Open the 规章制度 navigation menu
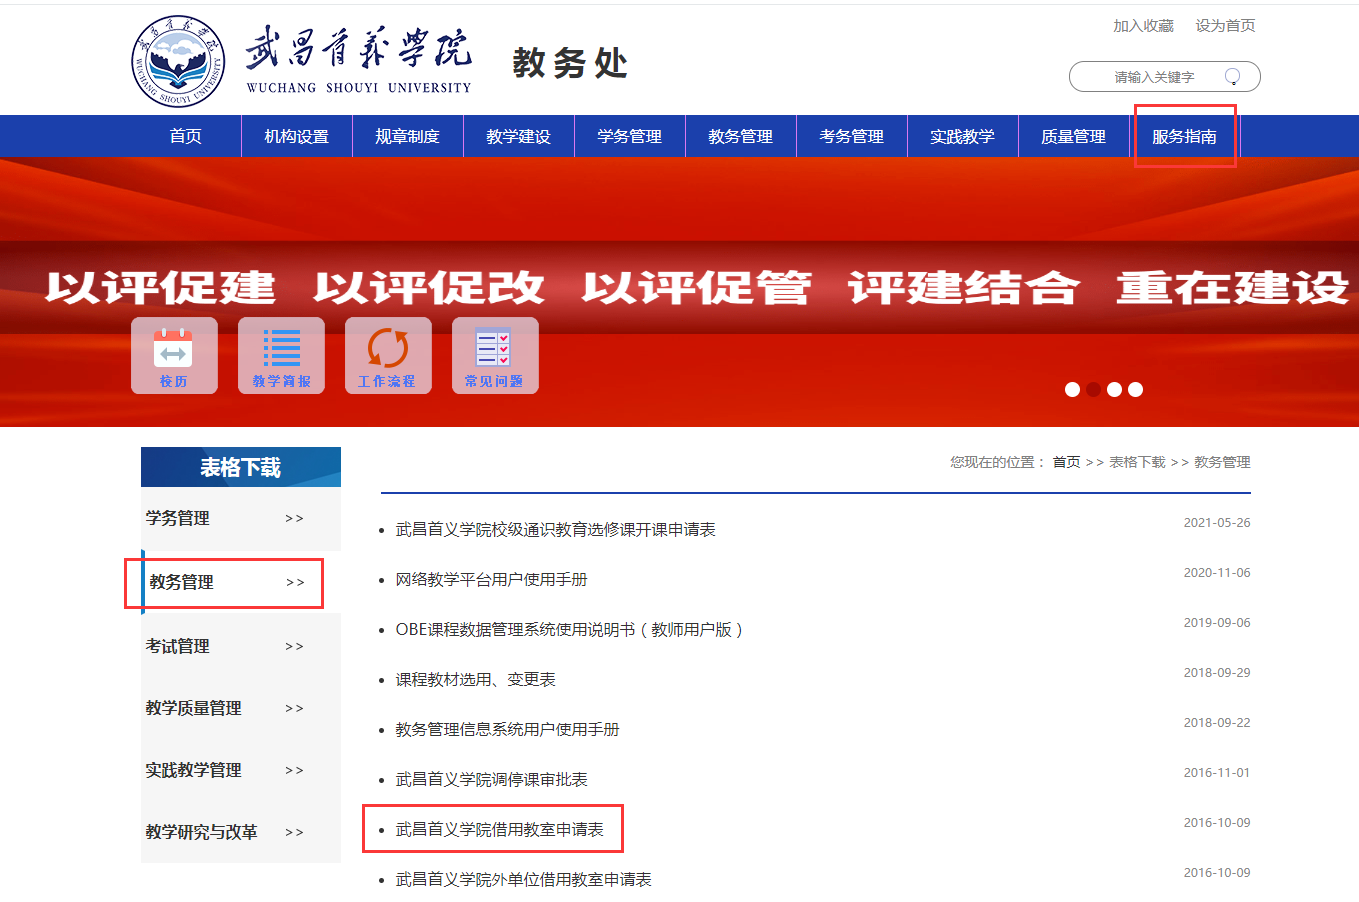The width and height of the screenshot is (1359, 902). [x=407, y=137]
